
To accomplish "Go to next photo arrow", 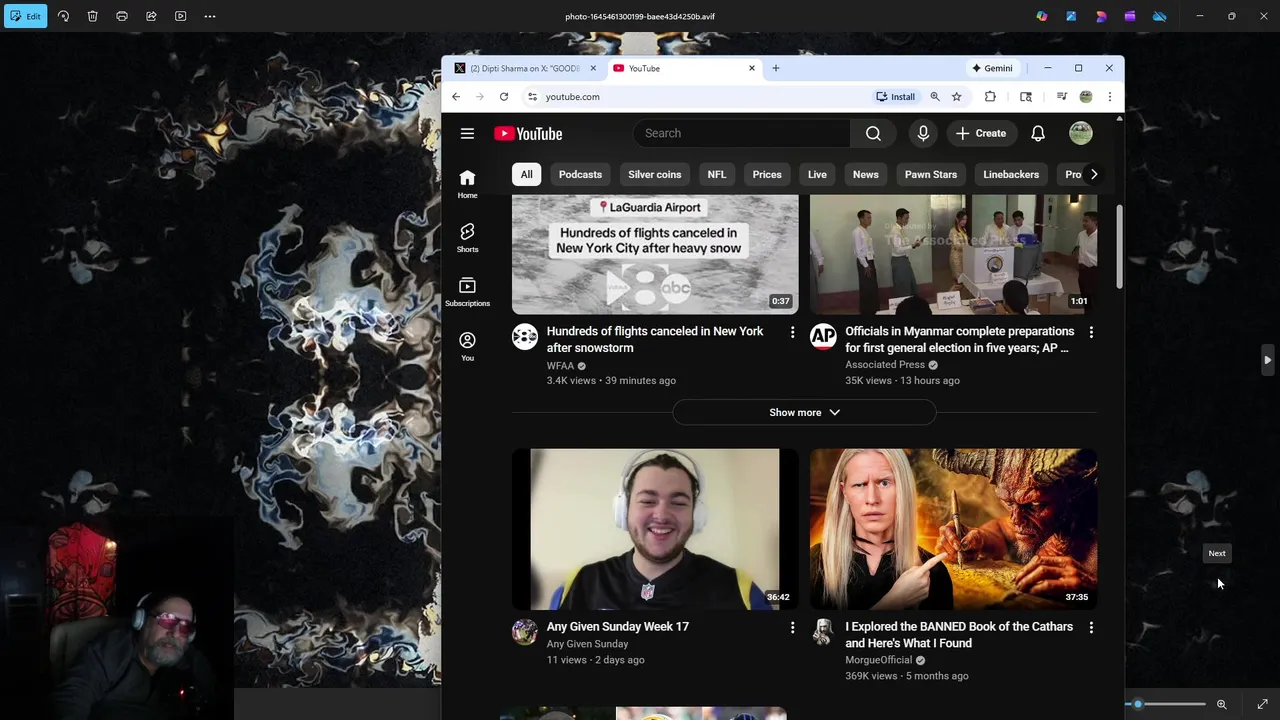I will tap(1267, 360).
